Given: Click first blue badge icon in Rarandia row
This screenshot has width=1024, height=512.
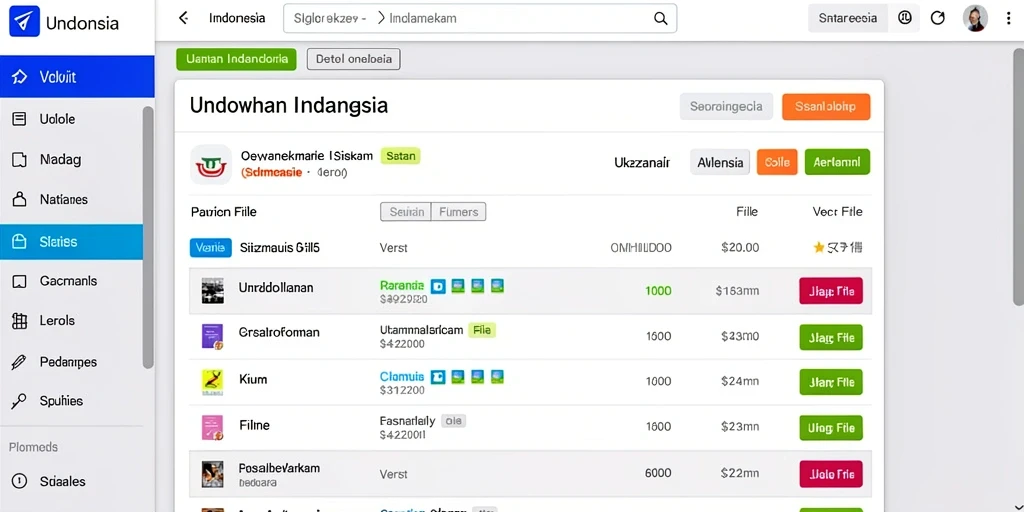Looking at the screenshot, I should 438,285.
